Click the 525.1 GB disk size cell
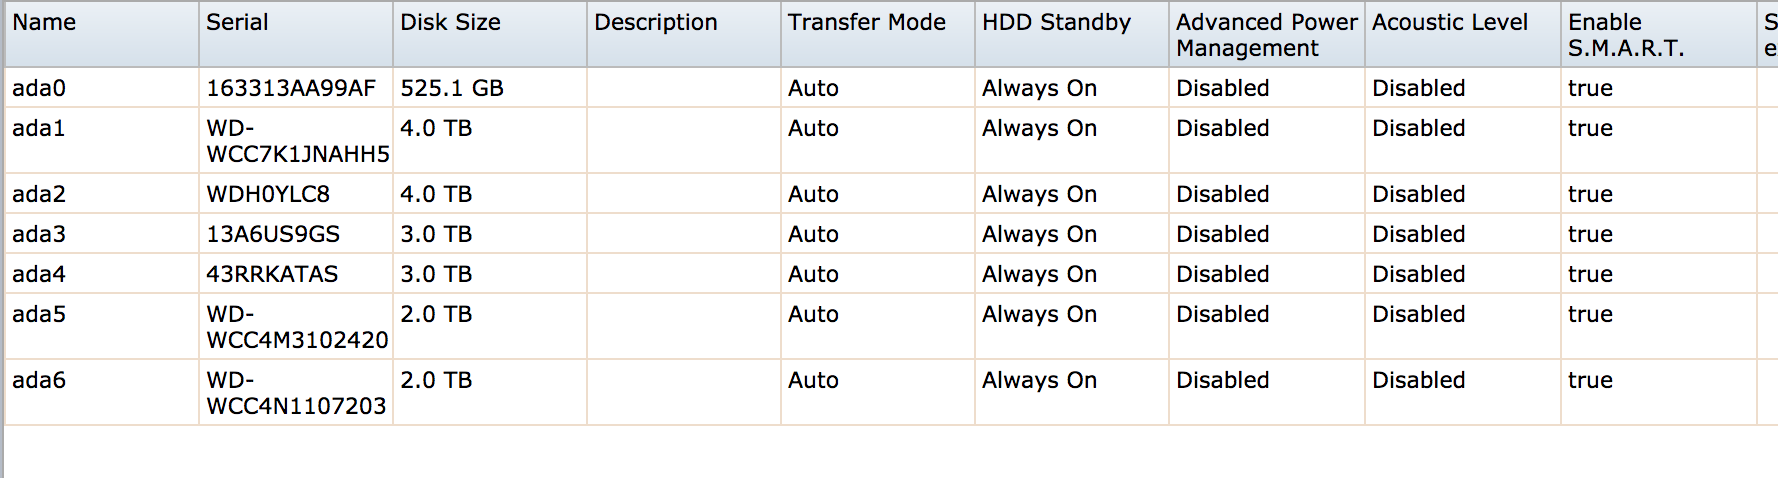 451,88
